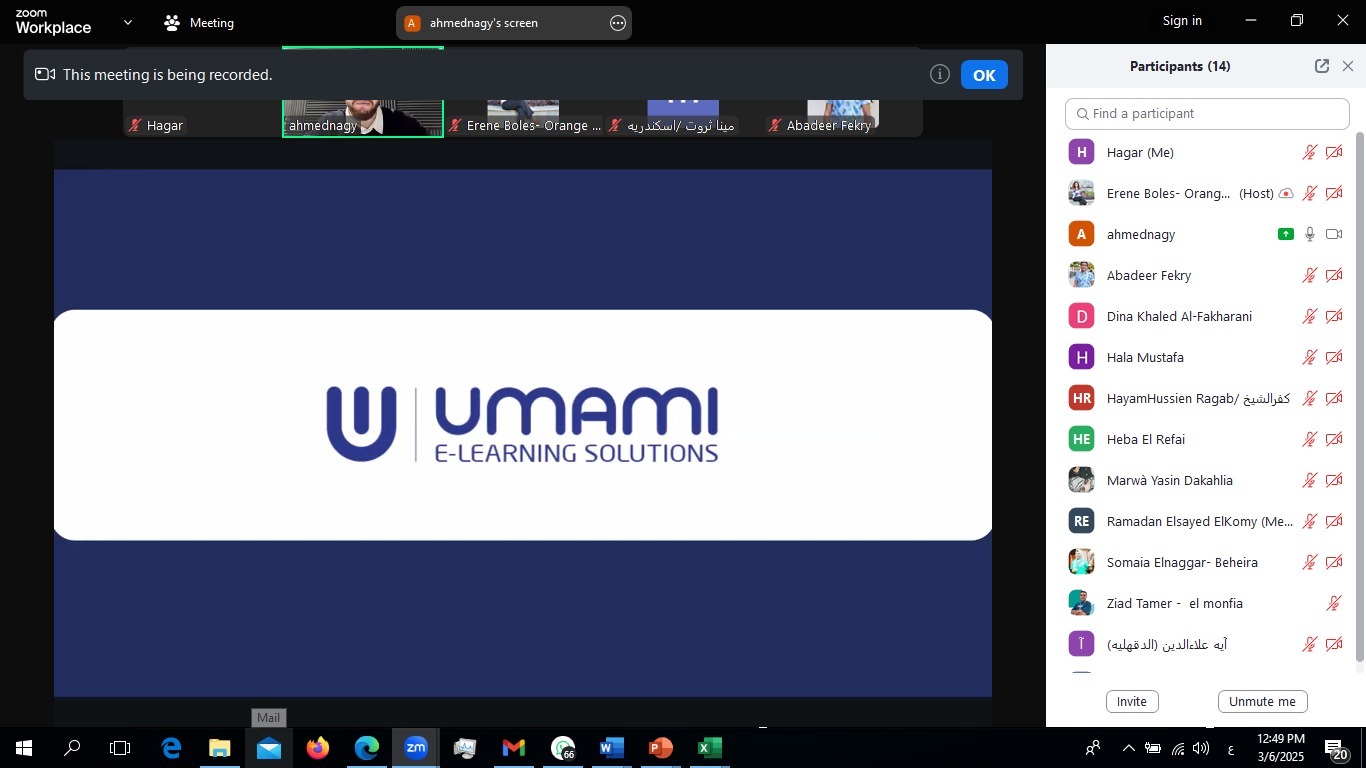1366x768 pixels.
Task: Open Windows taskbar search
Action: [x=72, y=748]
